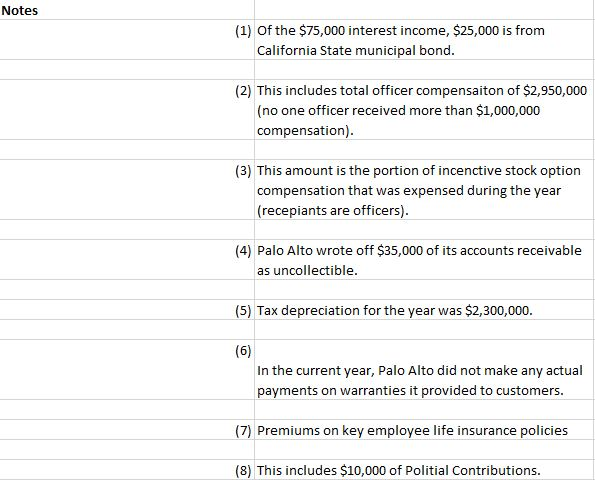Click the tax depreciation $2,300,000 note
Image resolution: width=595 pixels, height=480 pixels.
(x=424, y=310)
